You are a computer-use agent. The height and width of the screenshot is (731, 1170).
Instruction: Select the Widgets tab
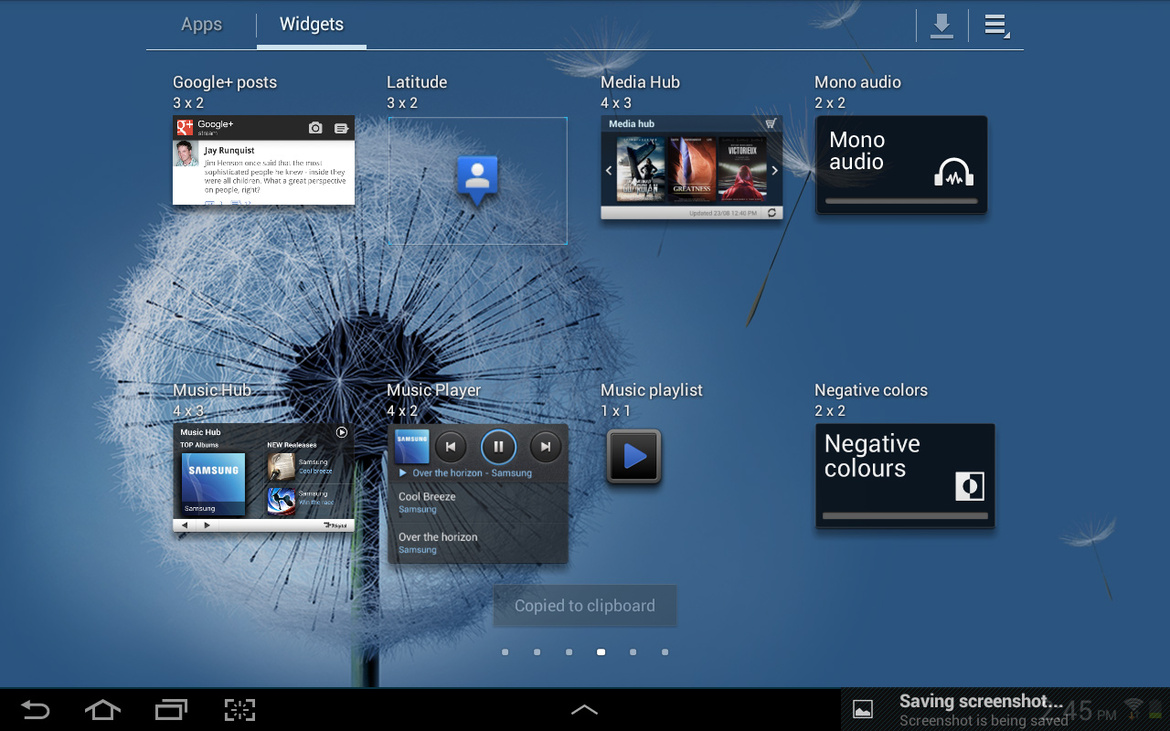(311, 25)
